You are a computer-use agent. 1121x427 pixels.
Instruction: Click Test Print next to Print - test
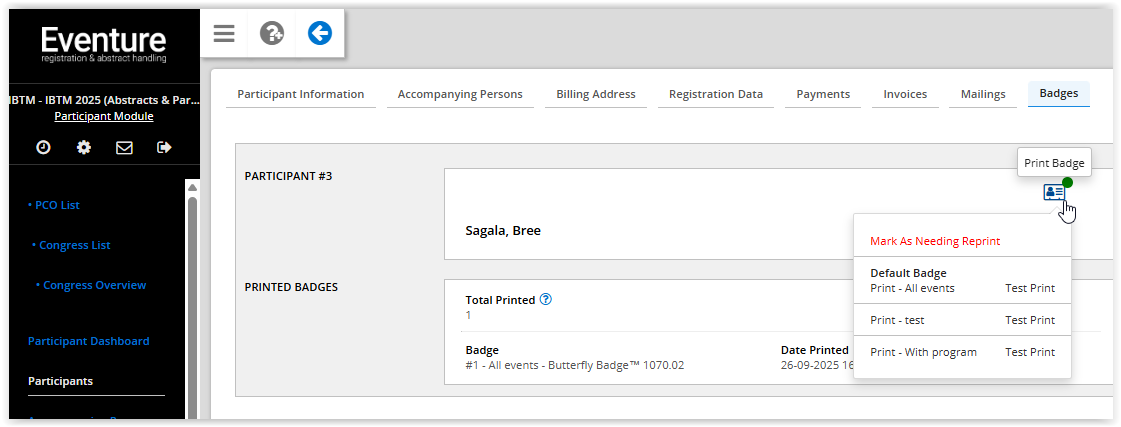(1030, 320)
